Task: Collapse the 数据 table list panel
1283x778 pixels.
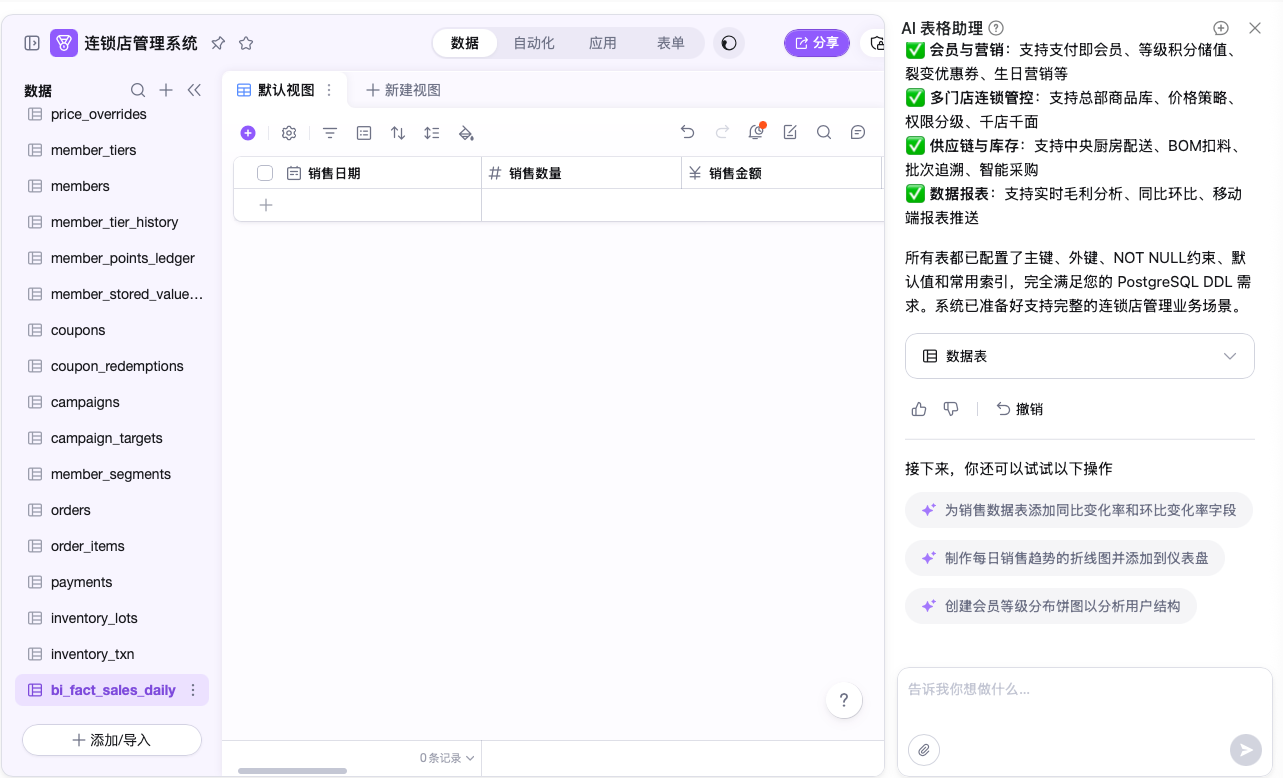Action: (194, 90)
